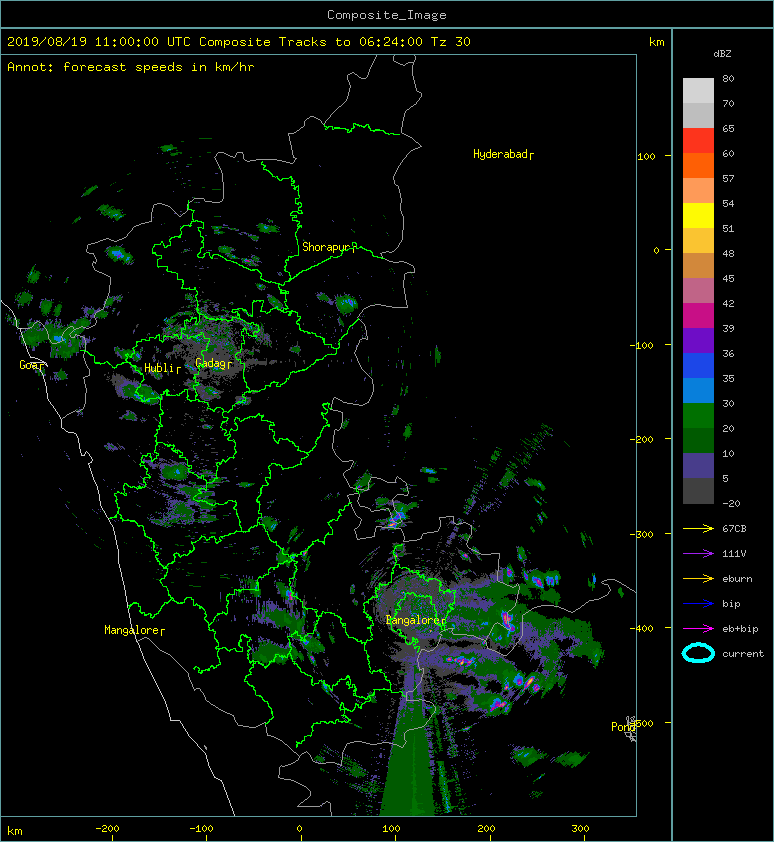774x842 pixels.
Task: Pick the 65 dBZ red swatch
Action: (698, 140)
